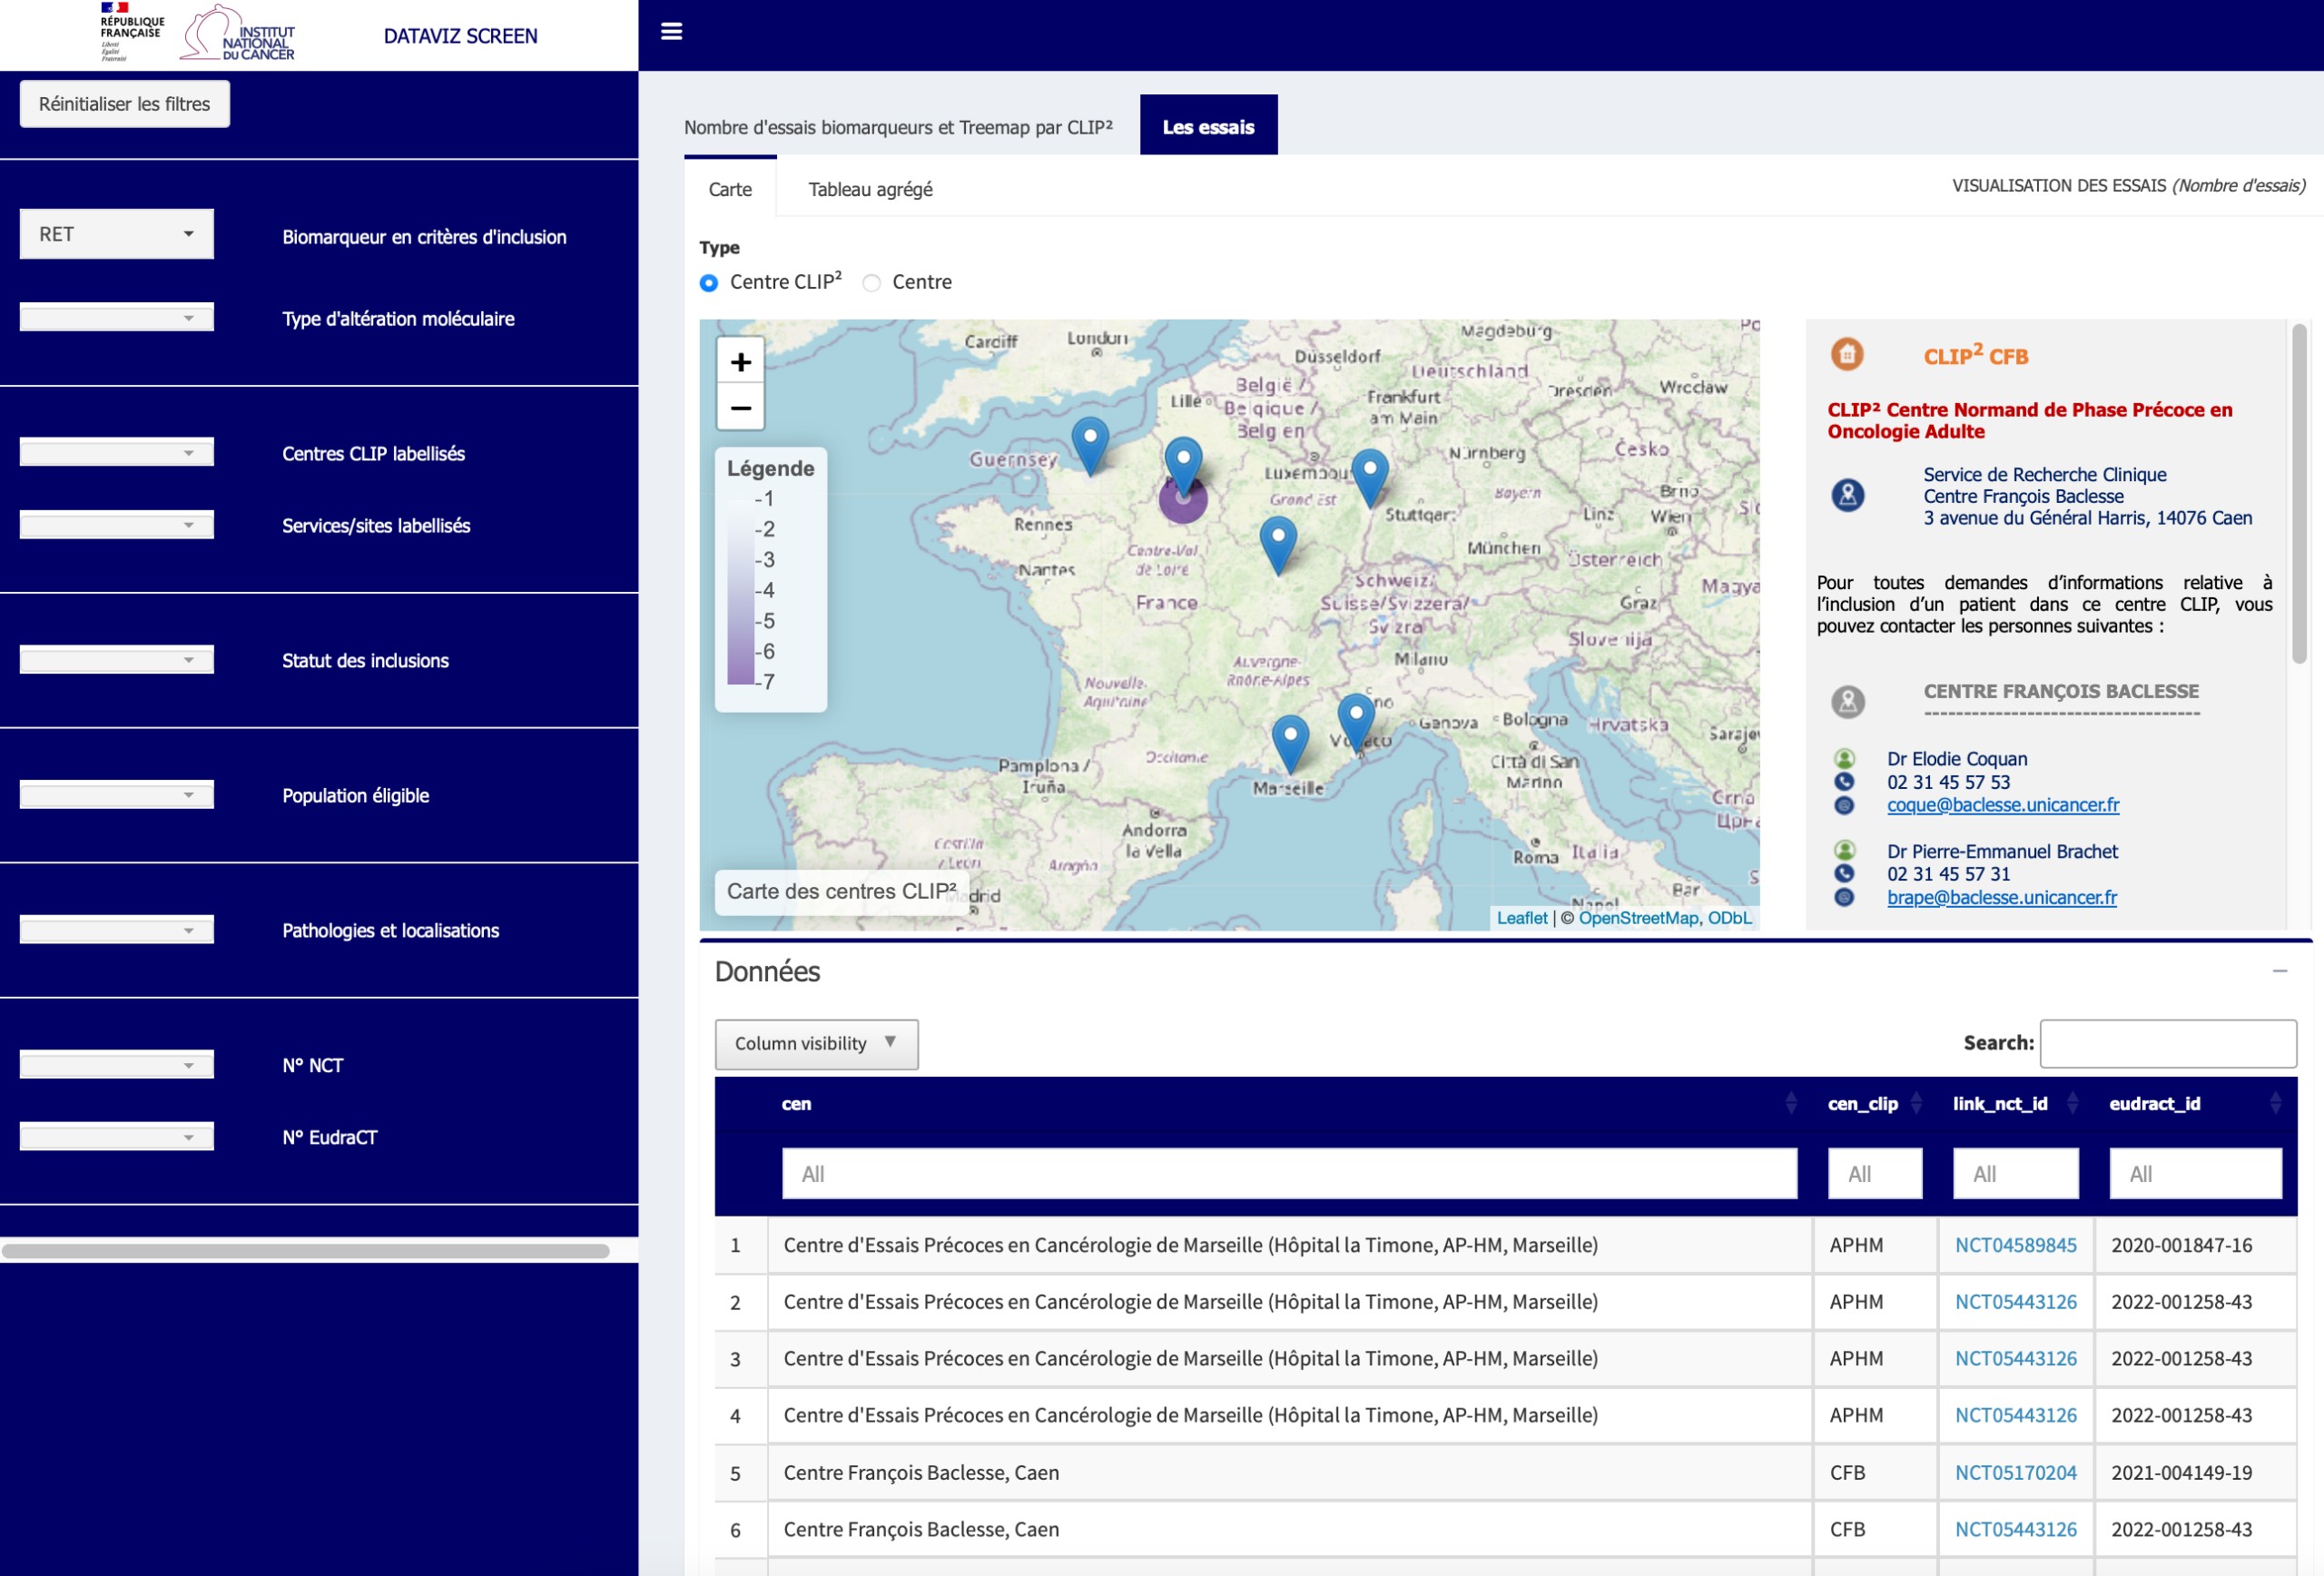Screen dimensions: 2324x1576
Task: Open the Population éligible dropdown
Action: click(x=117, y=795)
